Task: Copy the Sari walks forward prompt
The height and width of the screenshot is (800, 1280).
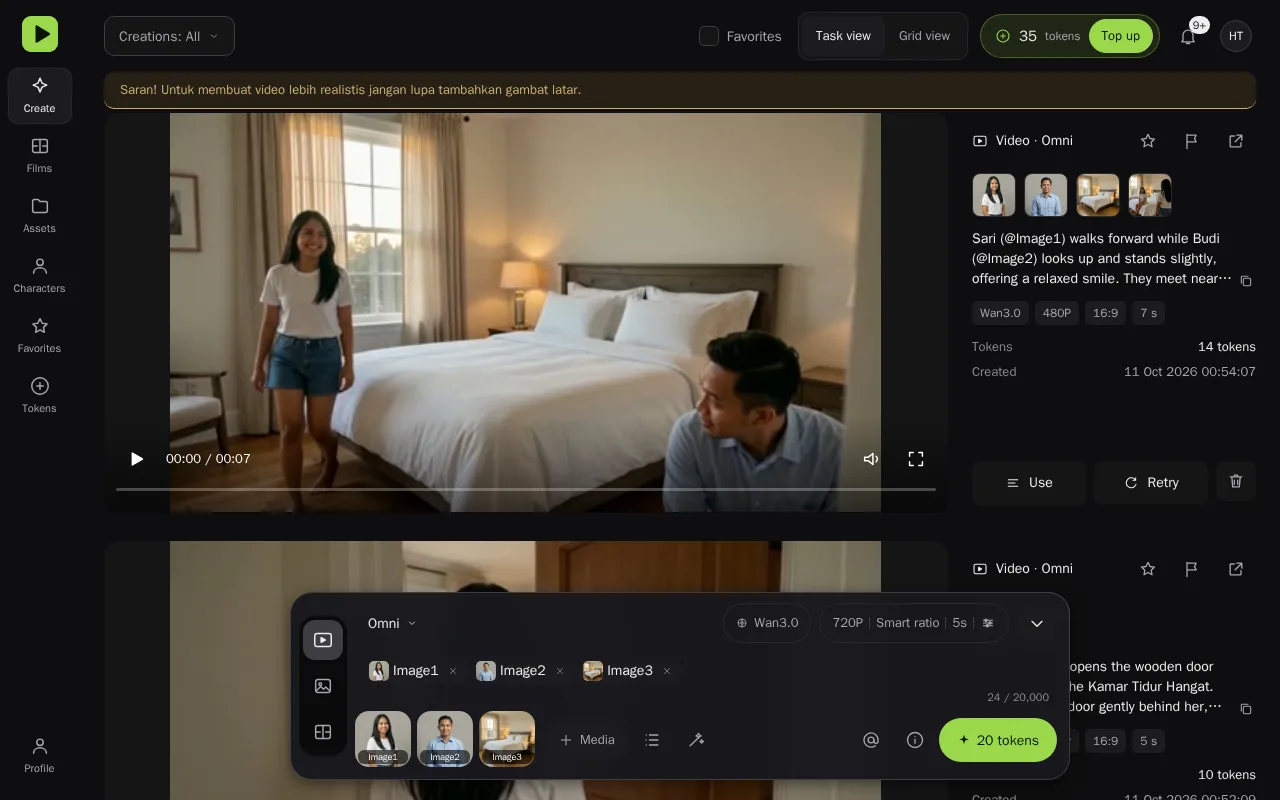Action: pyautogui.click(x=1246, y=281)
